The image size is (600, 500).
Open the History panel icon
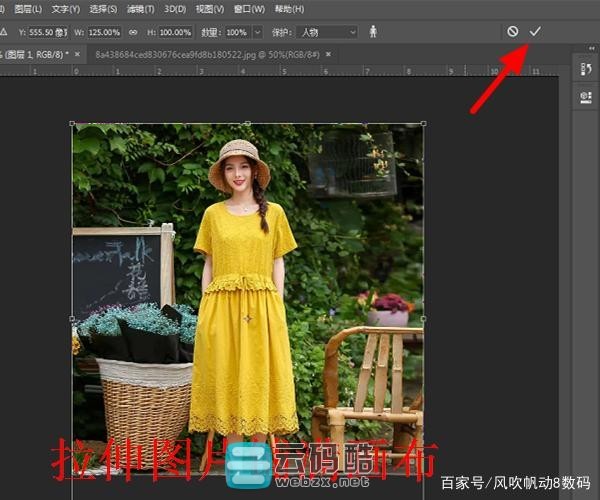[x=585, y=68]
